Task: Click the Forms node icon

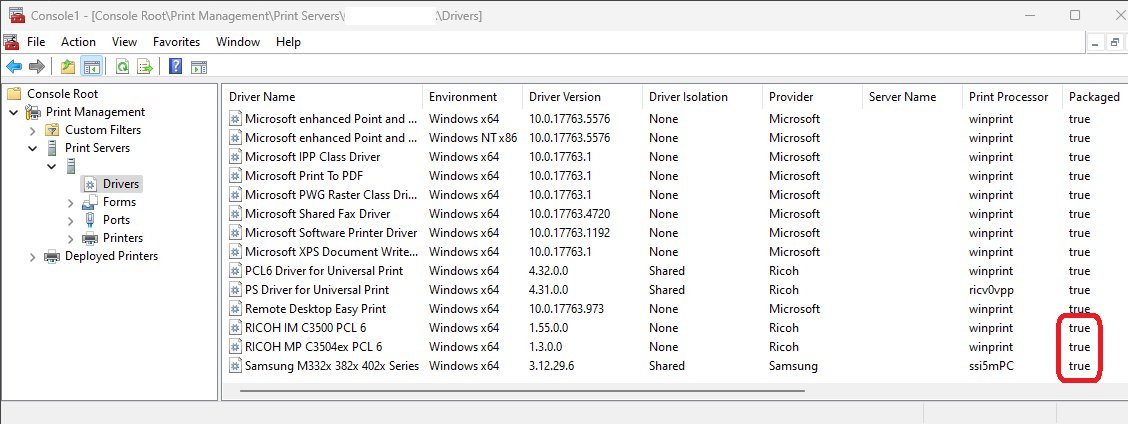Action: (89, 202)
